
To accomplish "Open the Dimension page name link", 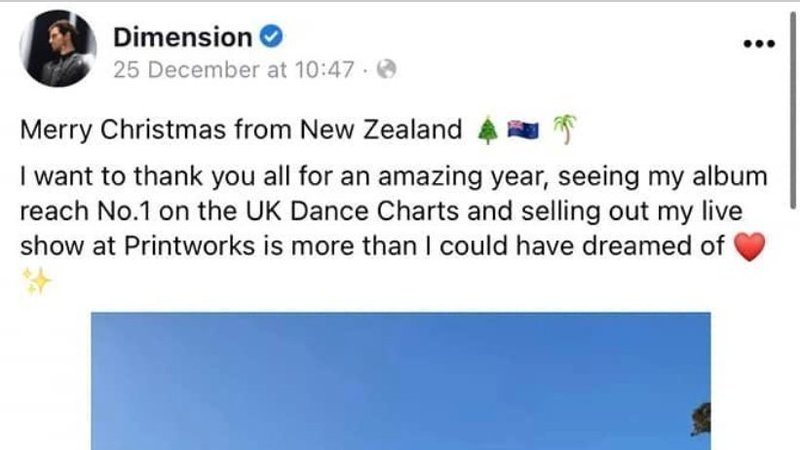I will click(181, 38).
